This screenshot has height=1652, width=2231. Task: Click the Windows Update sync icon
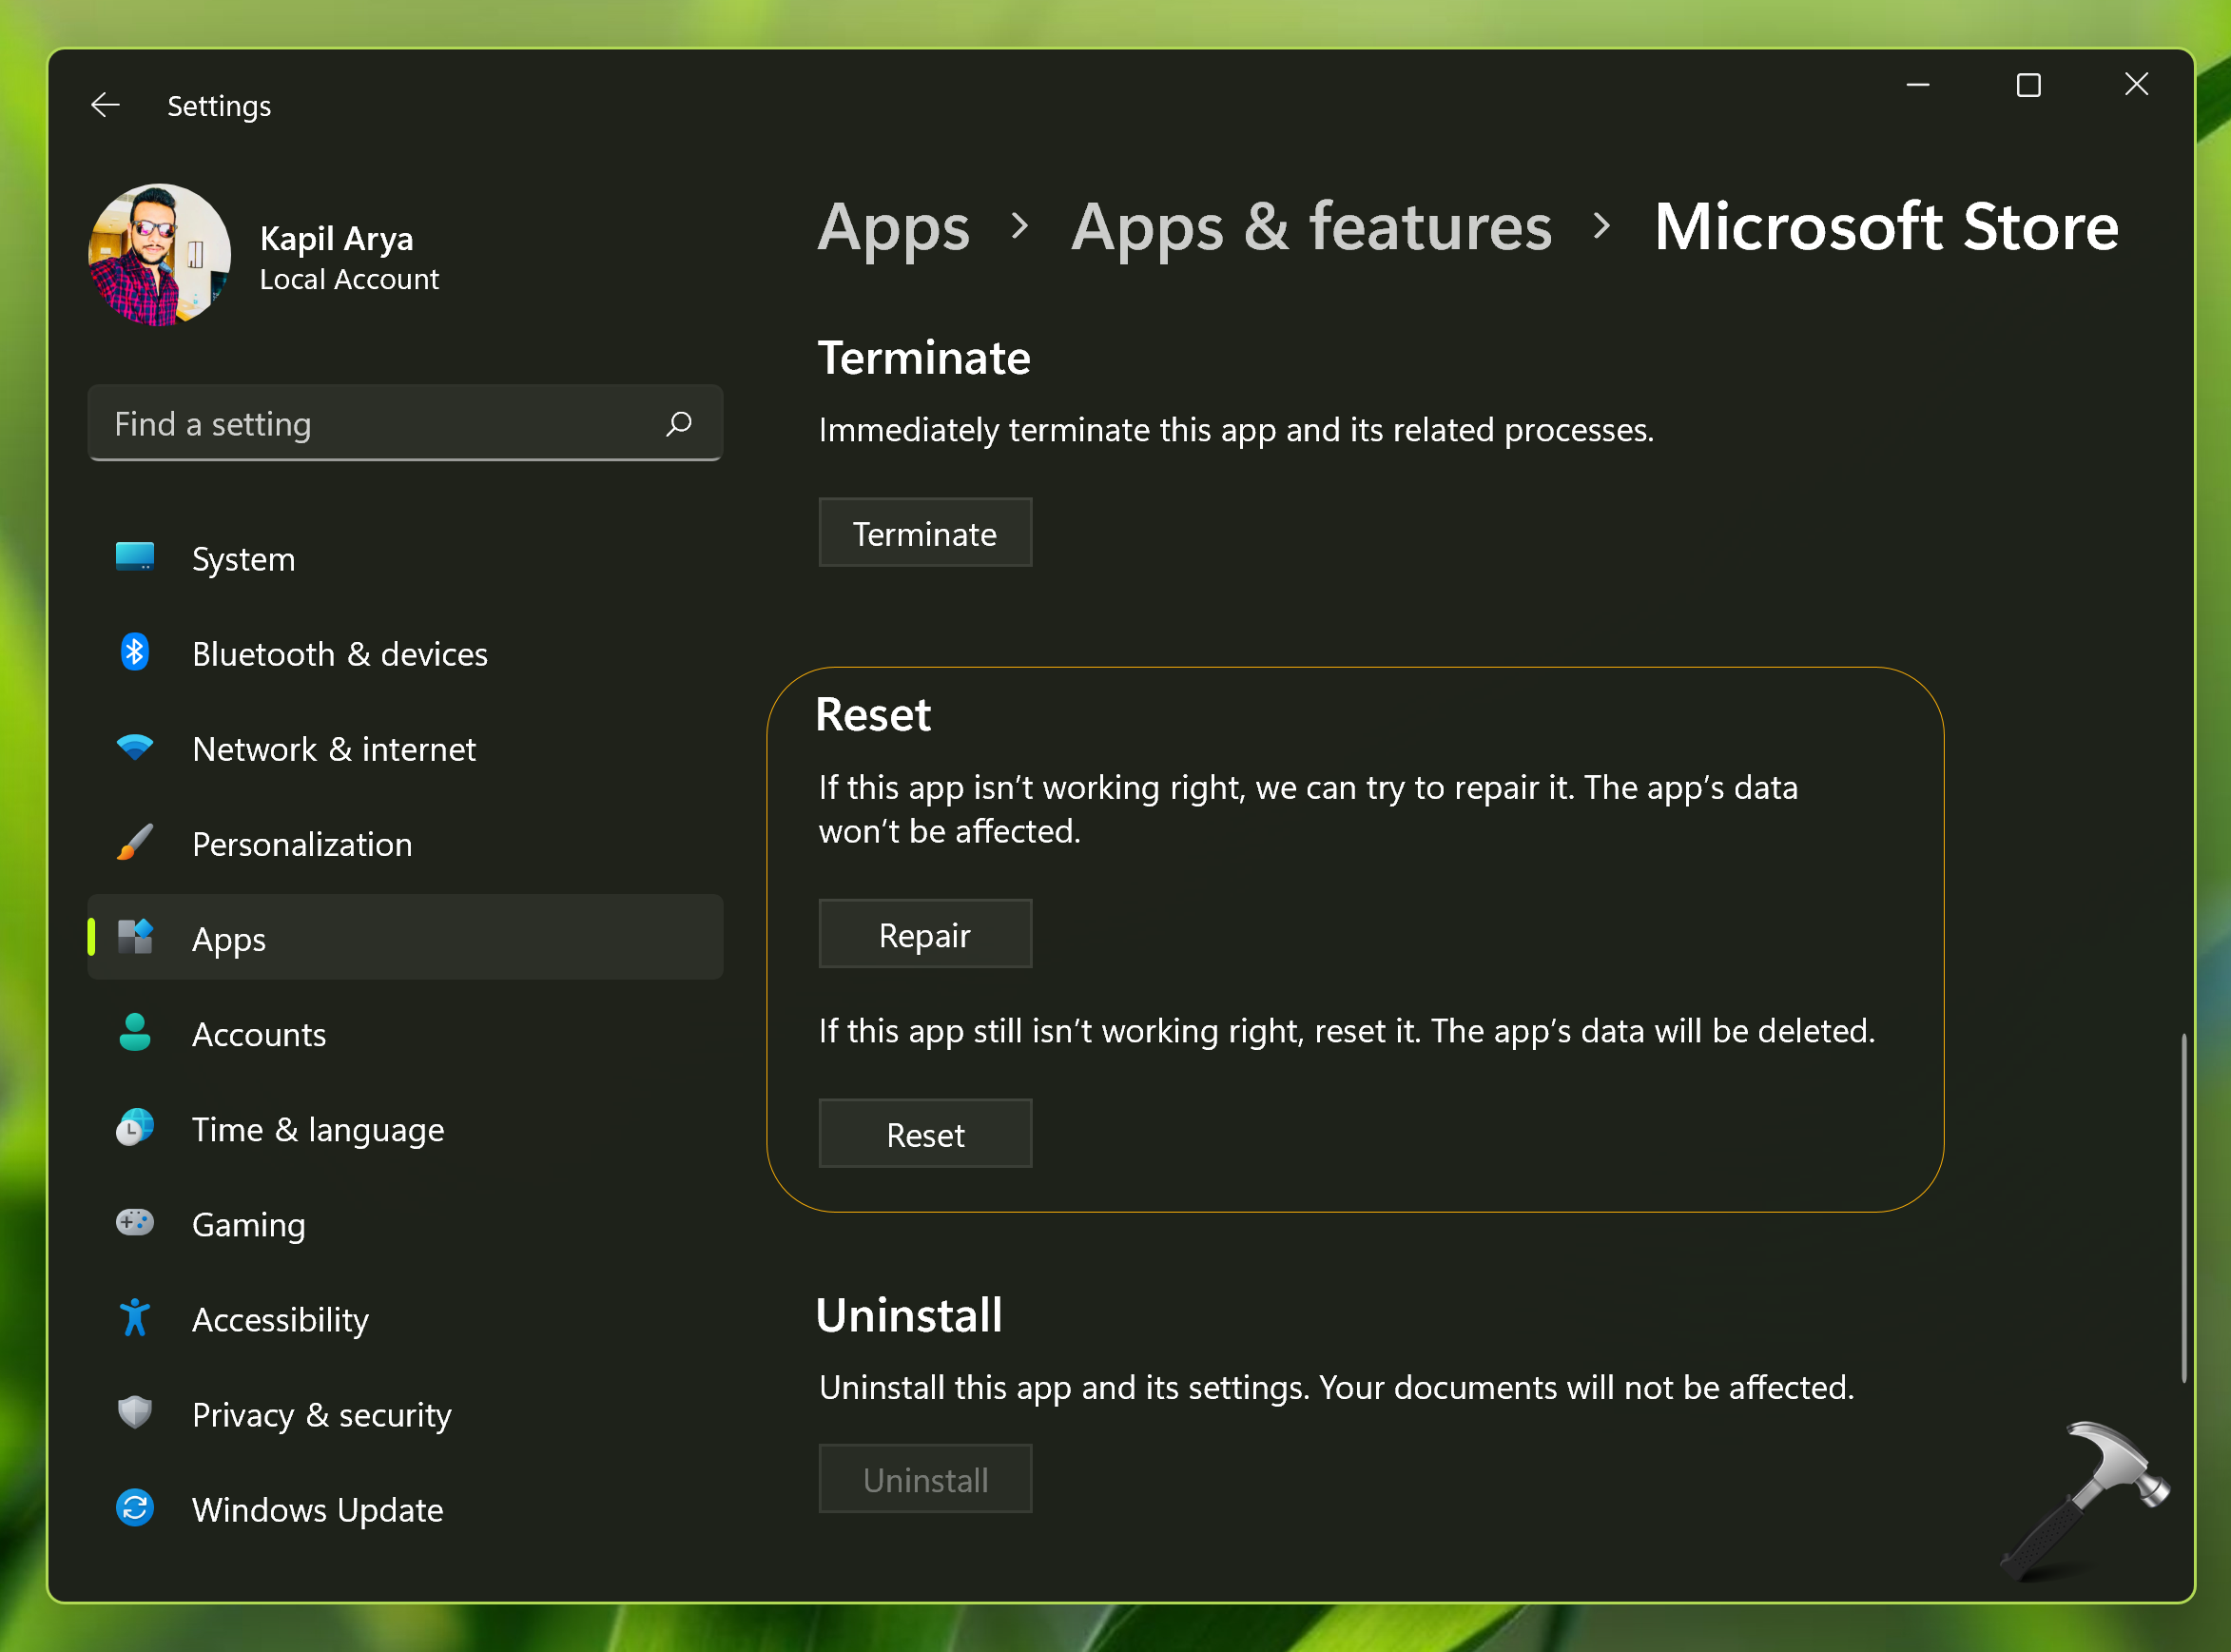[135, 1508]
